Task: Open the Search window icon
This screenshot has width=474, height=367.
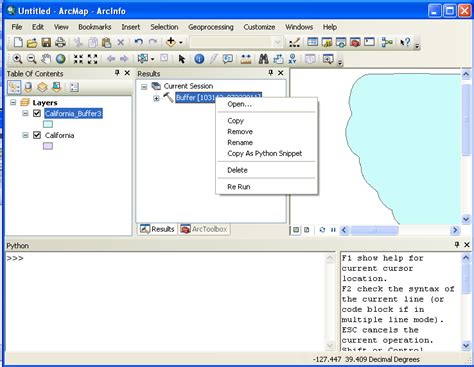Action: pyautogui.click(x=341, y=42)
